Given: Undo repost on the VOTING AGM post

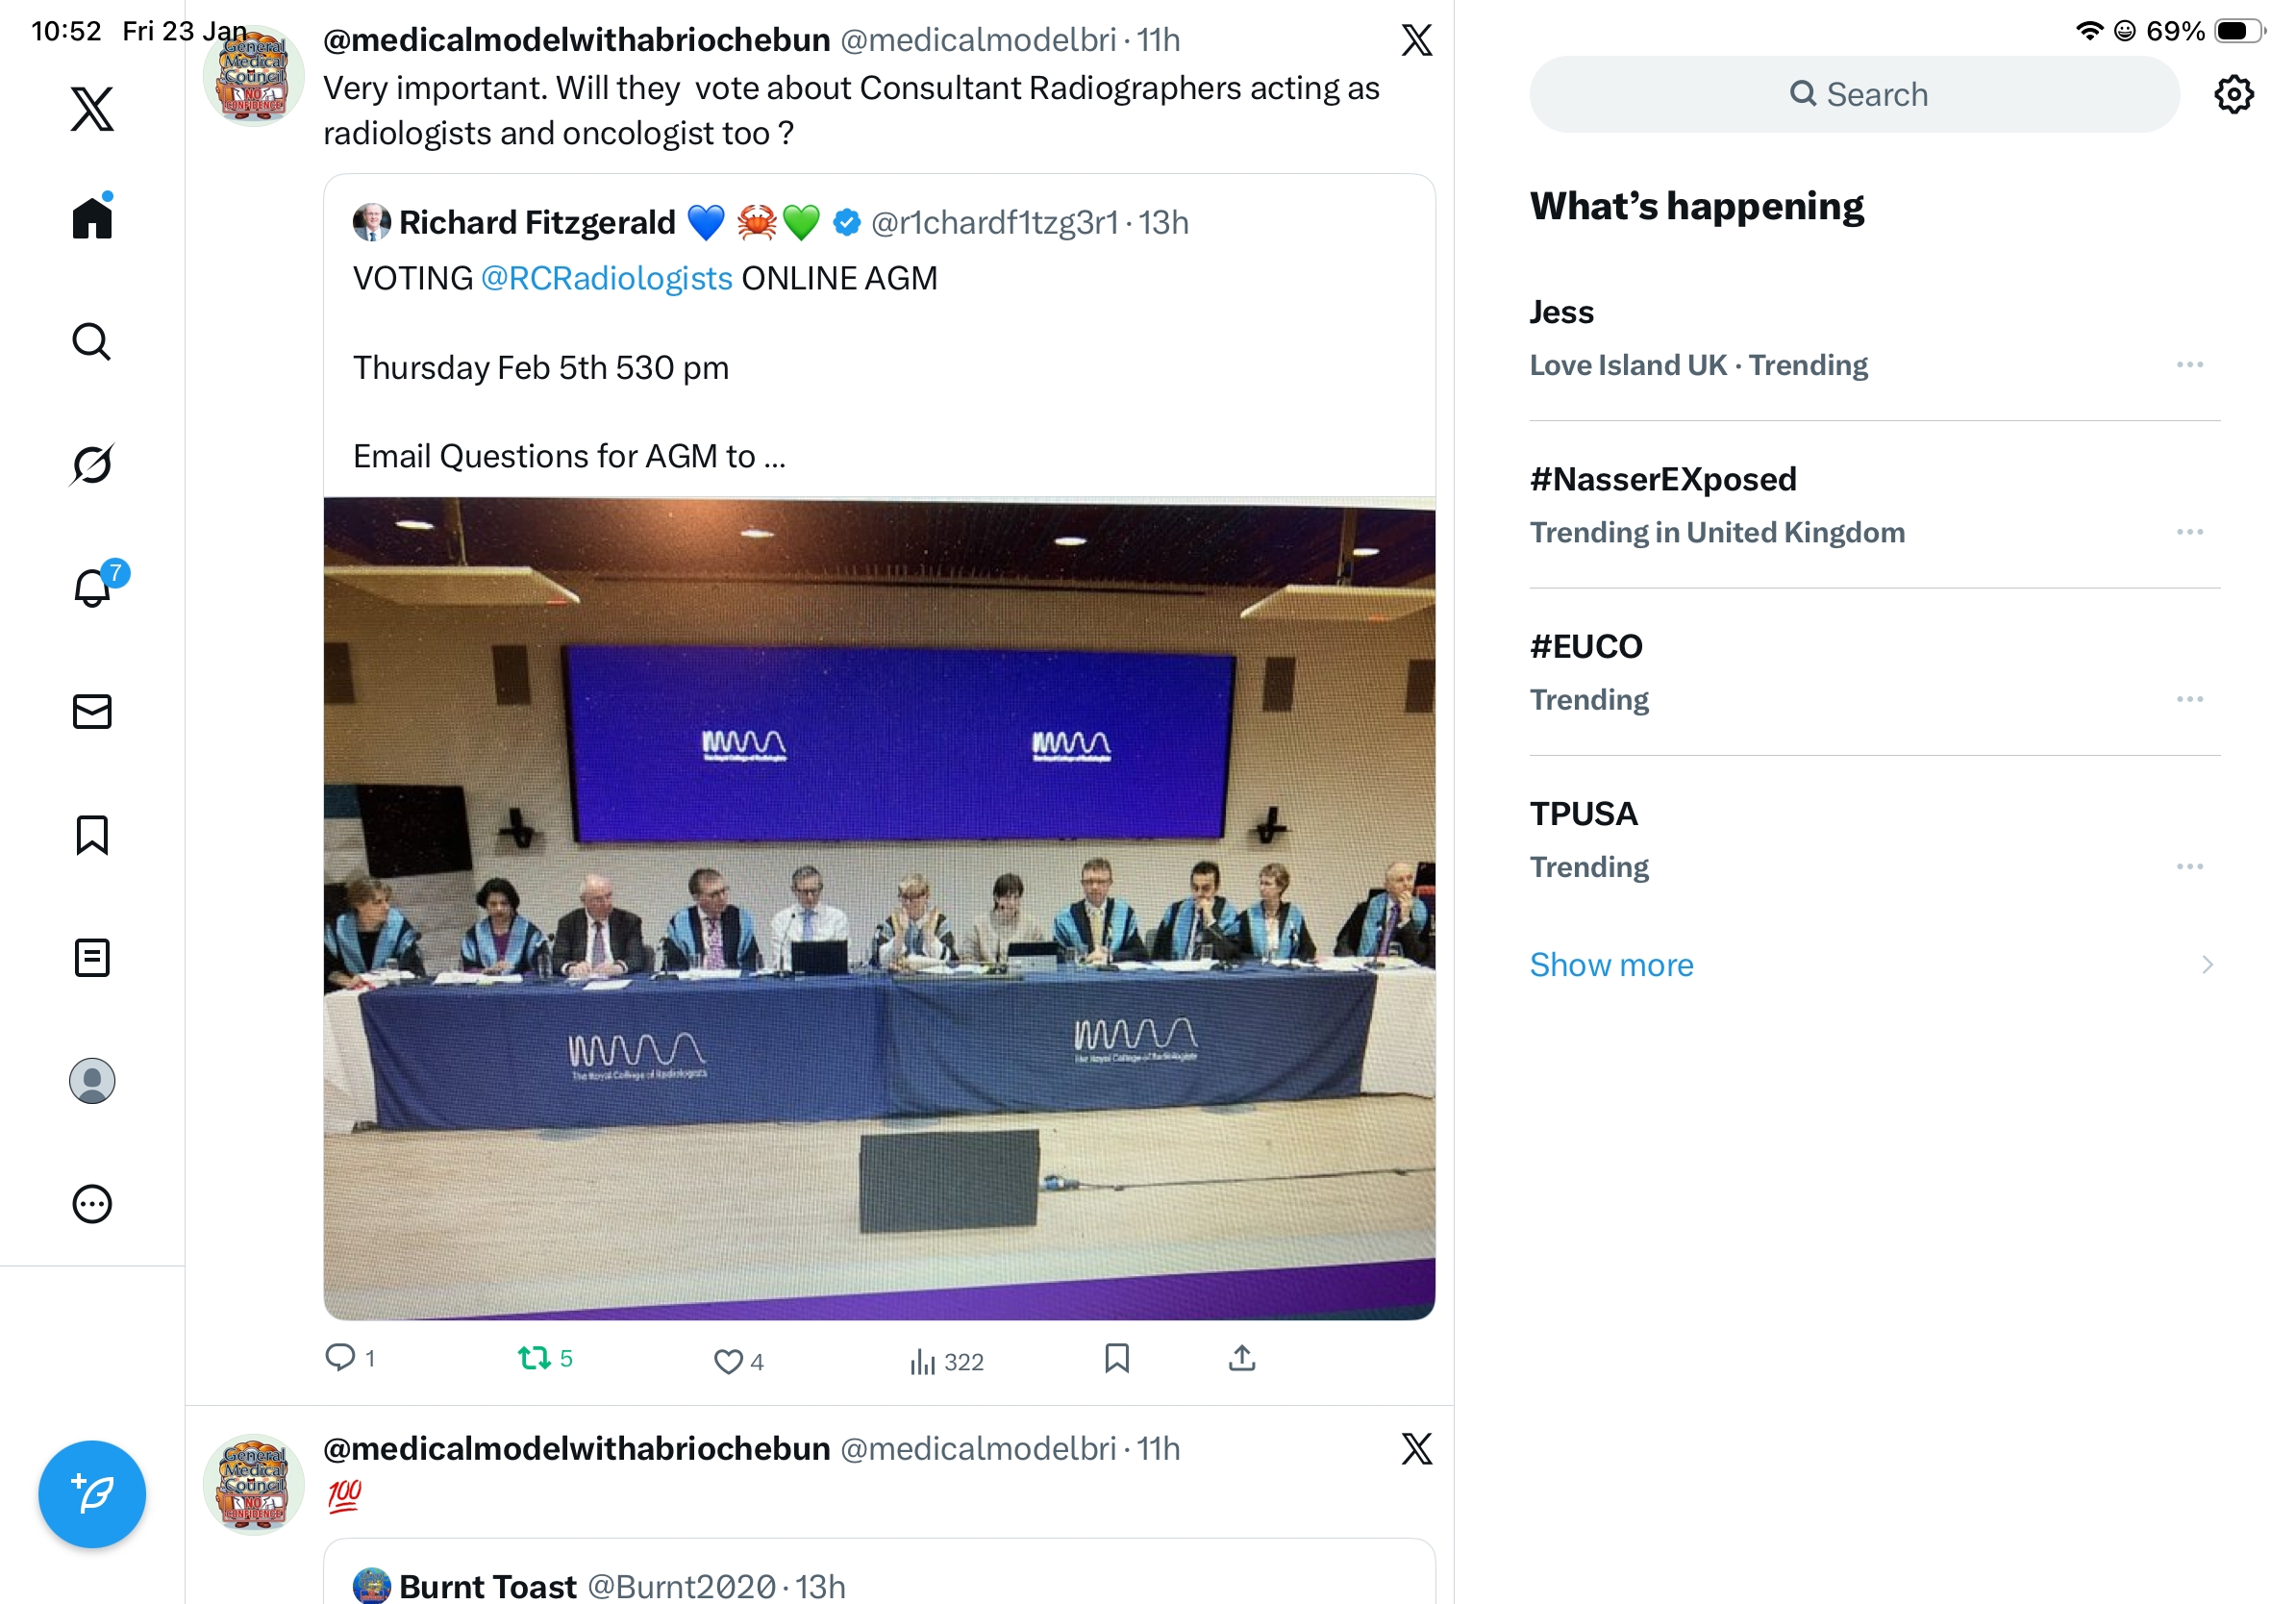Looking at the screenshot, I should tap(535, 1358).
